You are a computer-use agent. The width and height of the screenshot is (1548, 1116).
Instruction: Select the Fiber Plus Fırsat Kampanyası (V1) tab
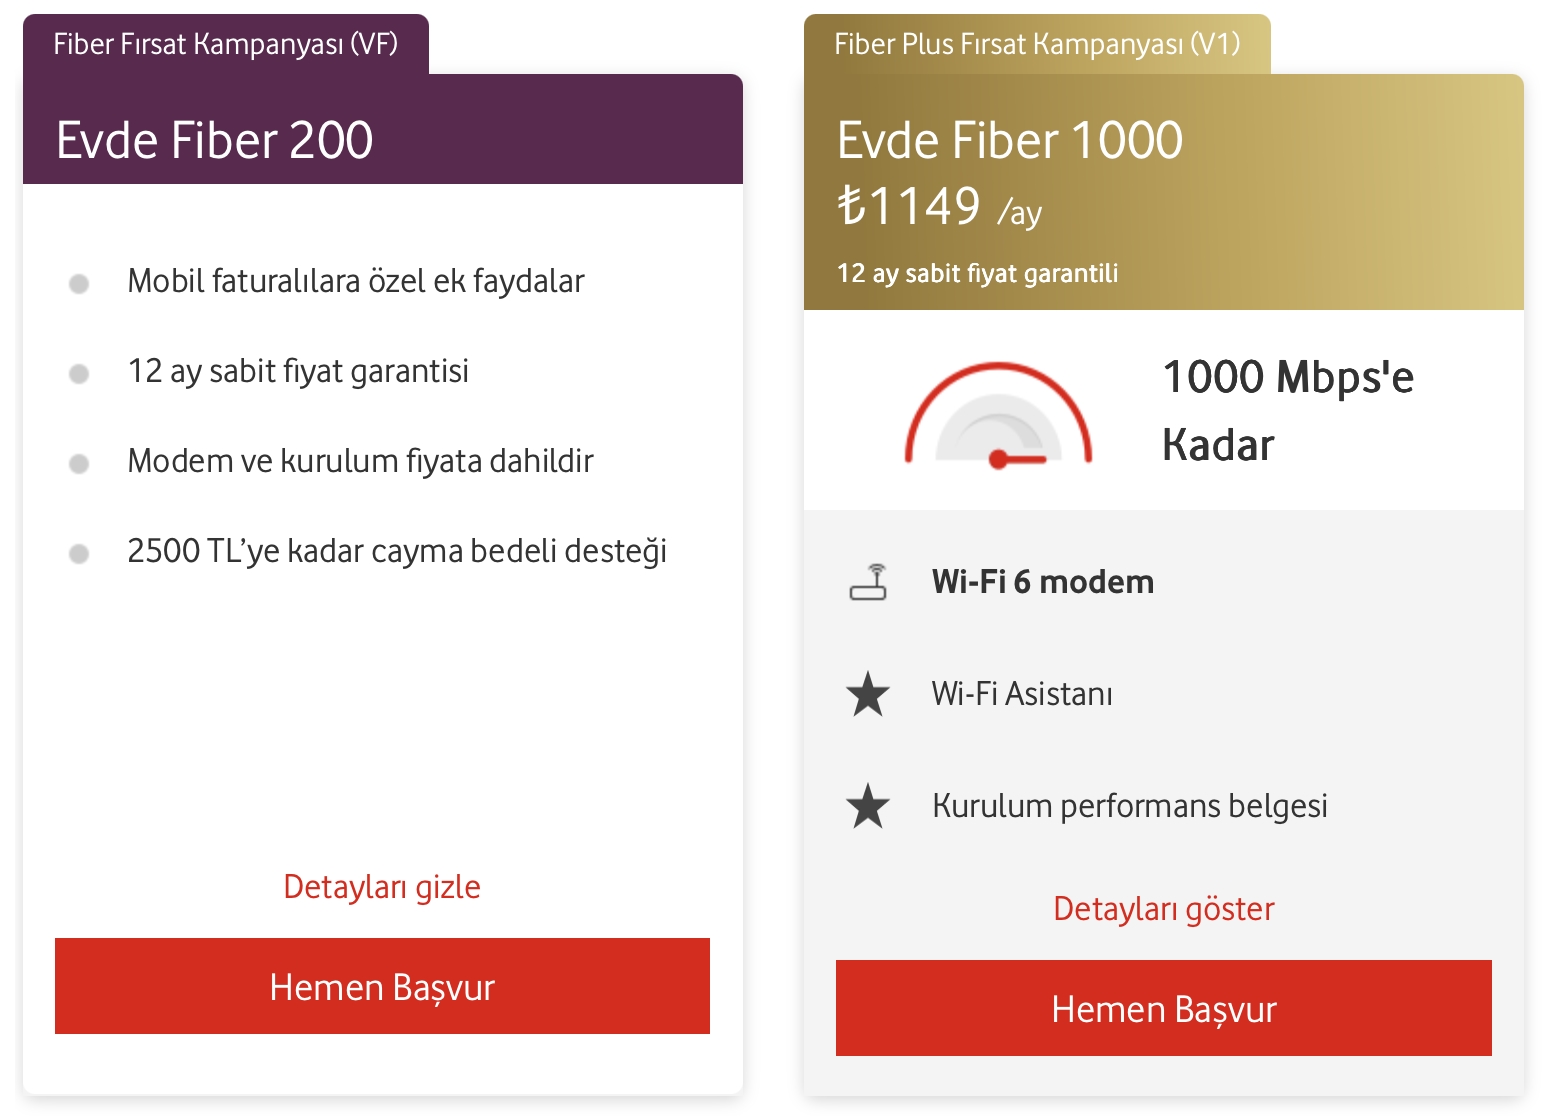tap(1036, 44)
